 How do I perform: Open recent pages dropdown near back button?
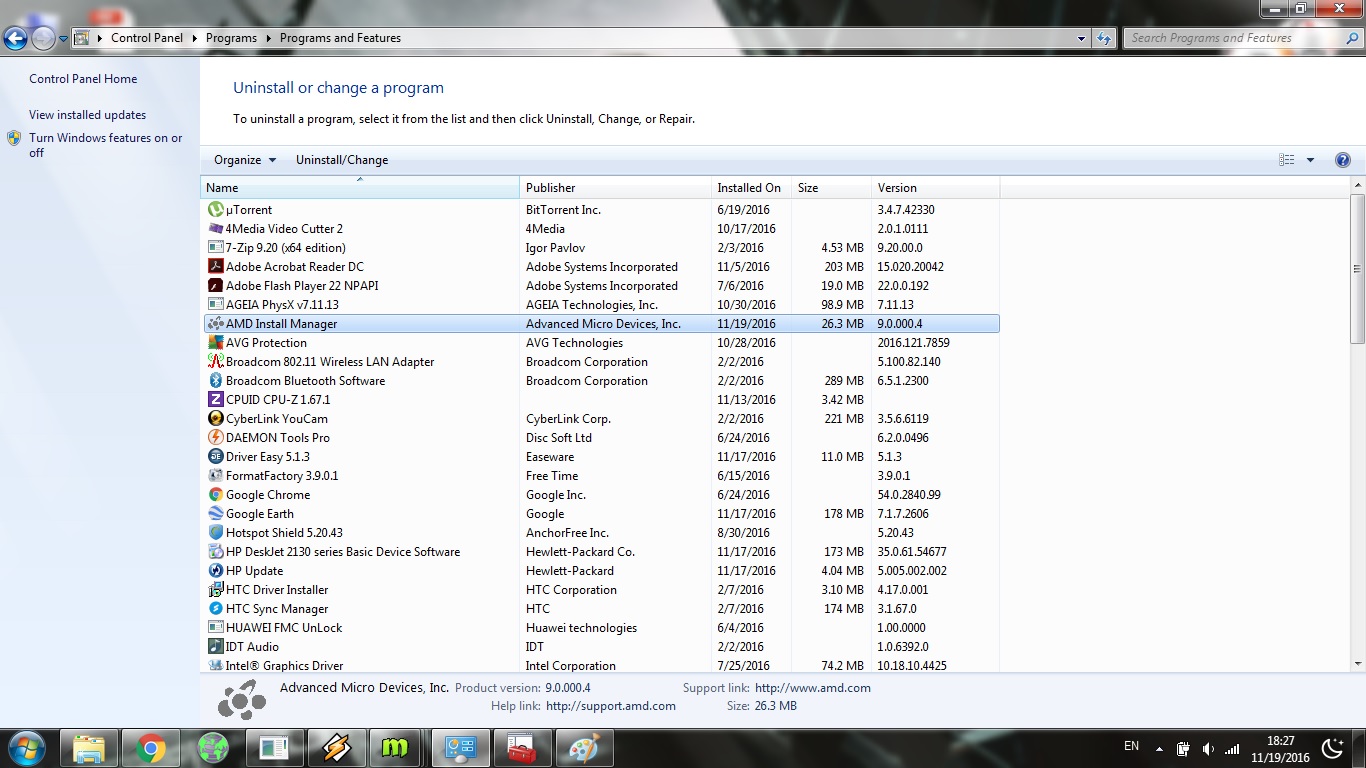tap(64, 39)
